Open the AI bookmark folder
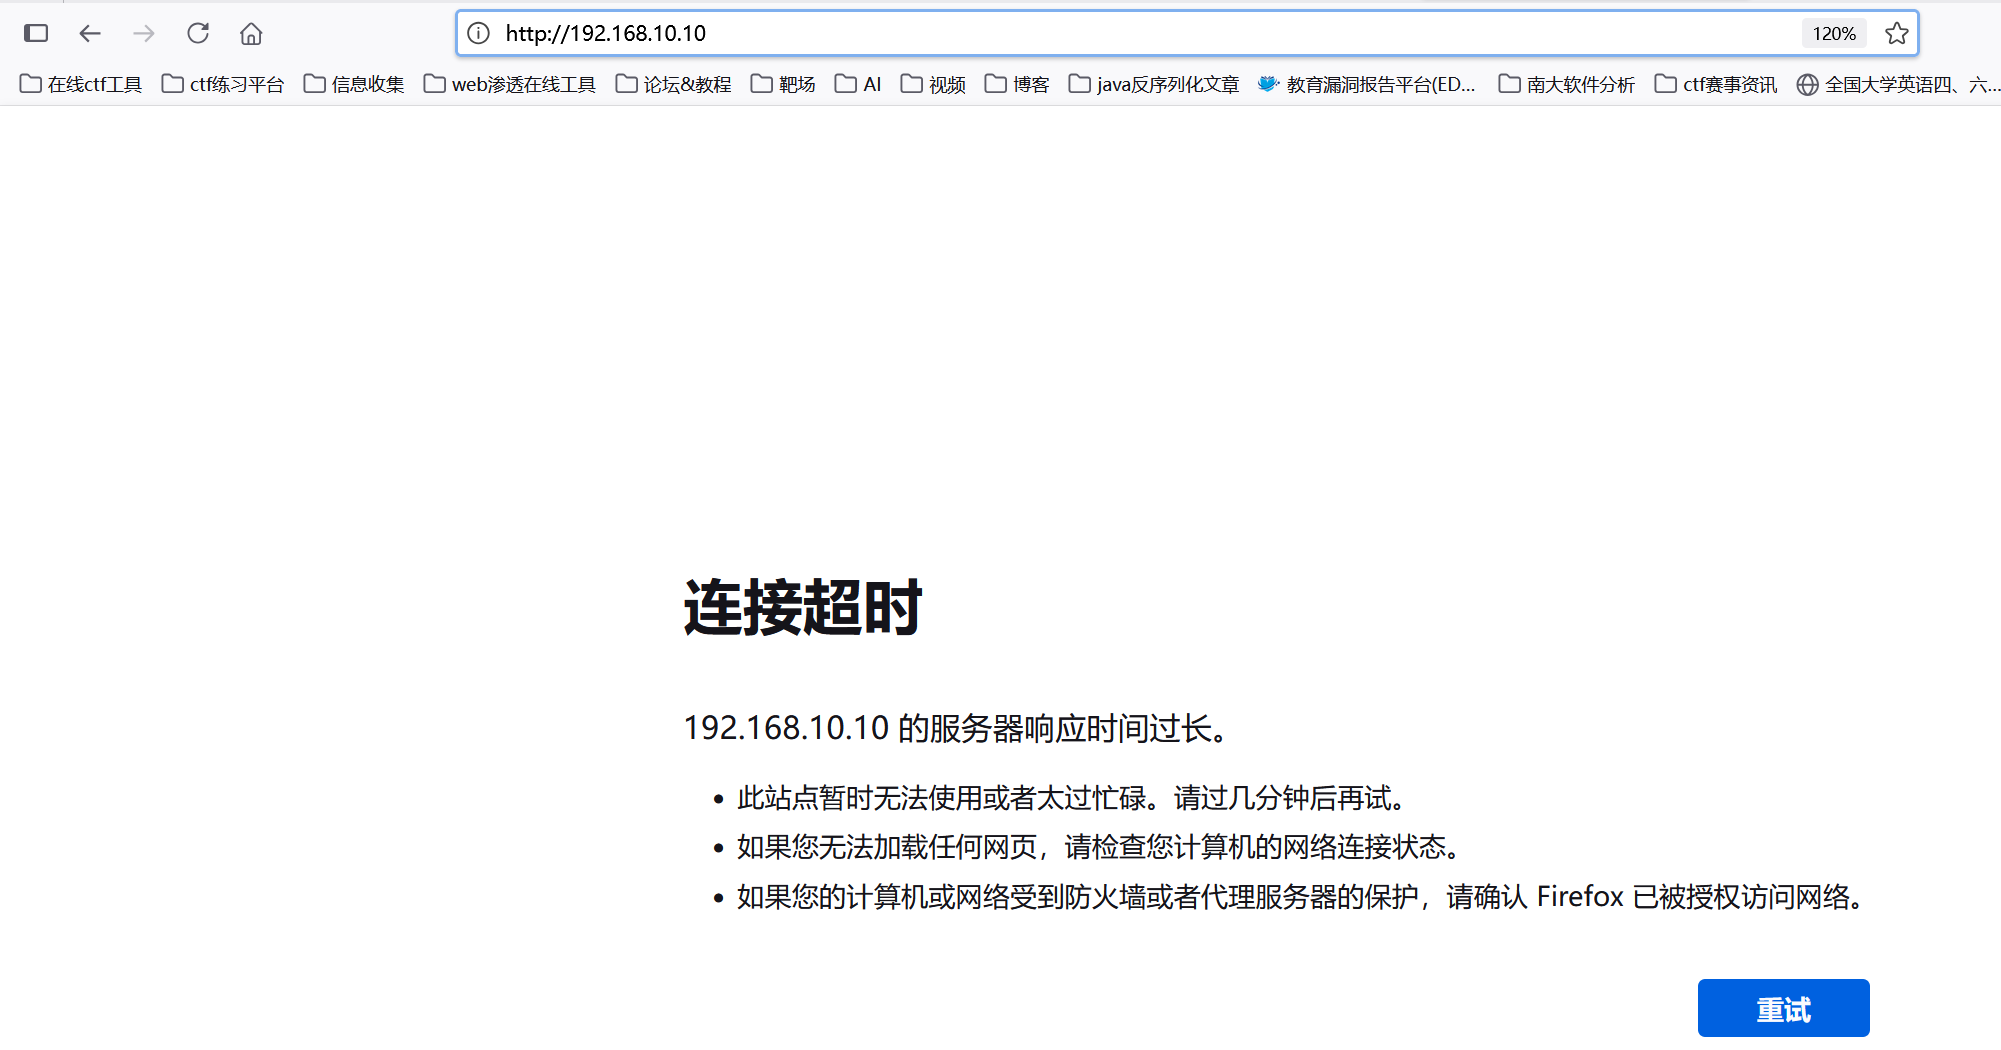The width and height of the screenshot is (2001, 1050). click(x=858, y=84)
